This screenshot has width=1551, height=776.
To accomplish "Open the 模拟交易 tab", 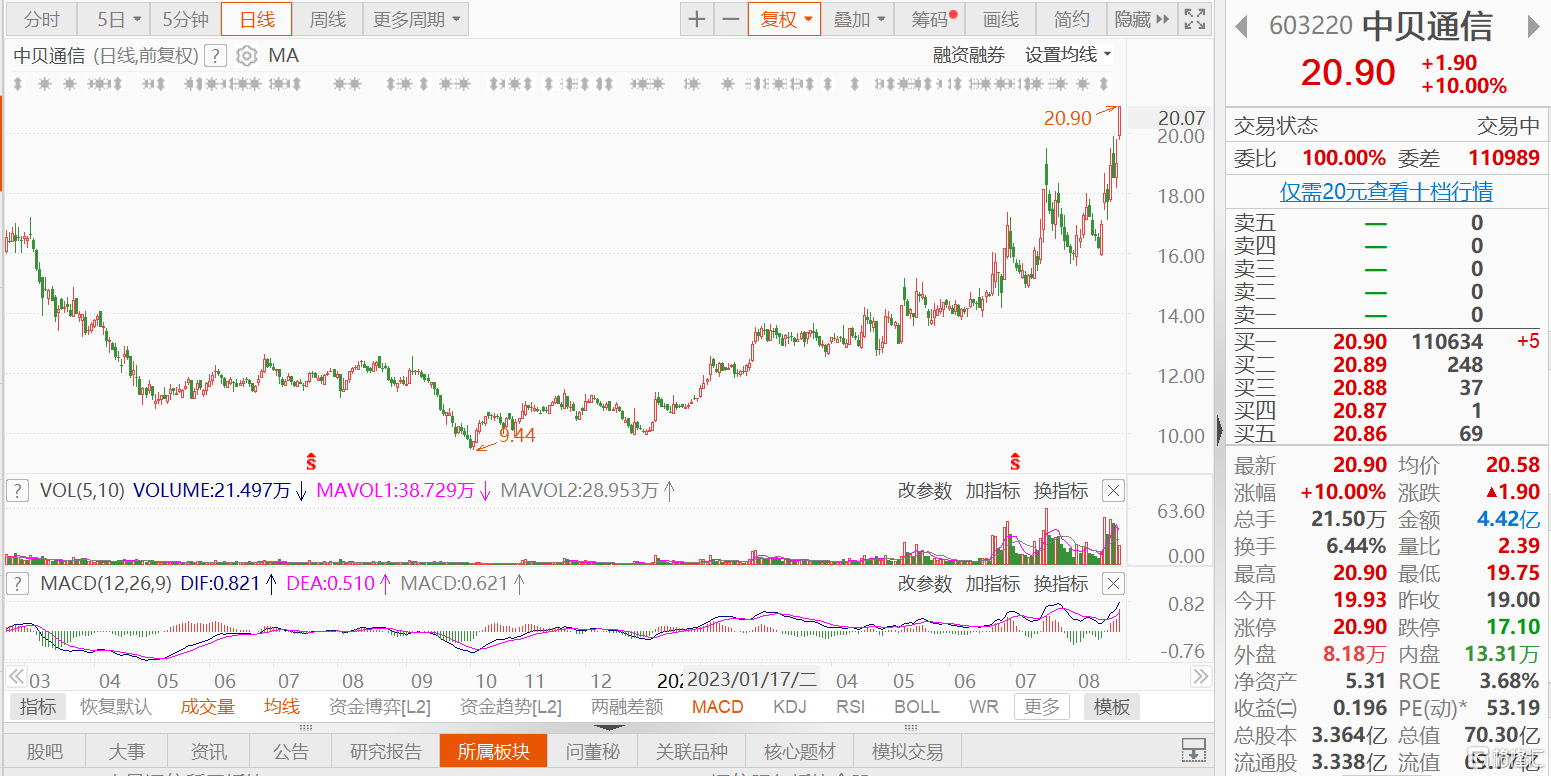I will [x=907, y=751].
